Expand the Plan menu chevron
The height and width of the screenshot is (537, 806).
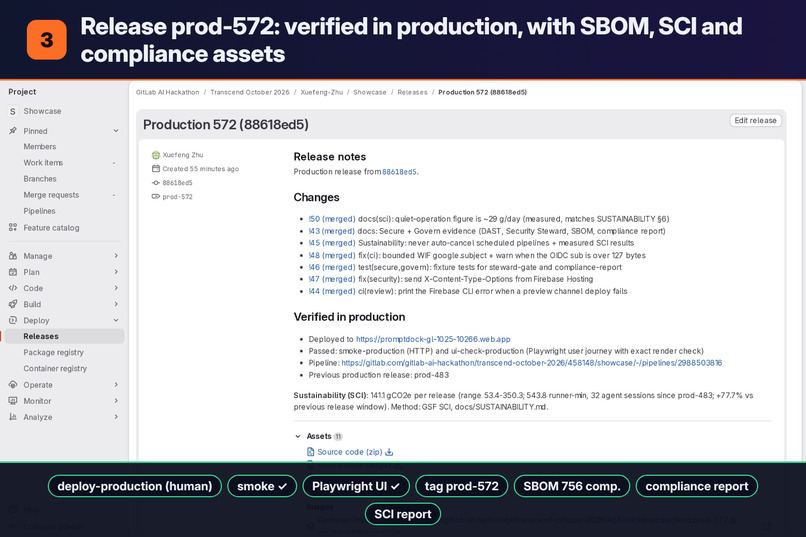pos(116,272)
